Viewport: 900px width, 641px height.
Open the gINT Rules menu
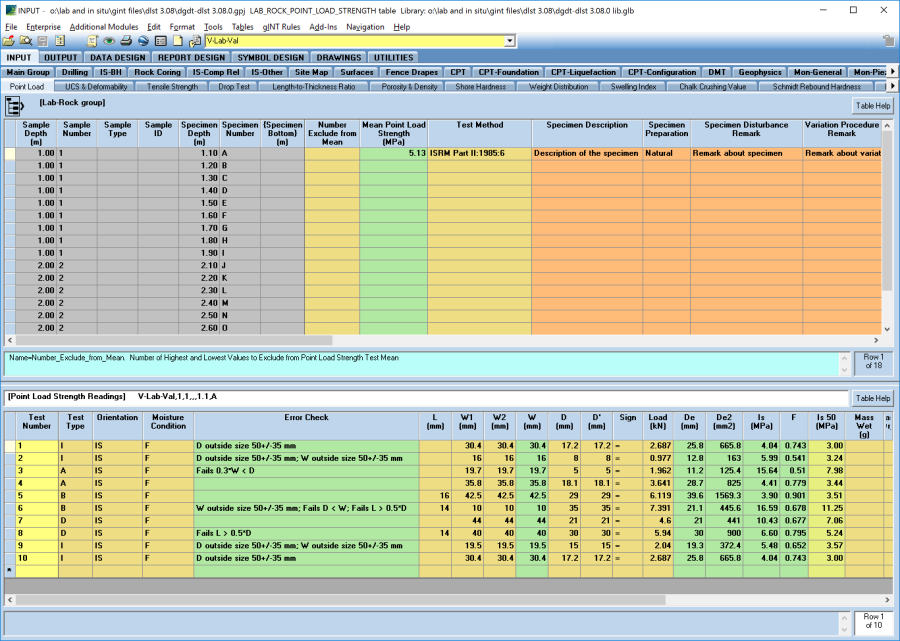coord(281,27)
